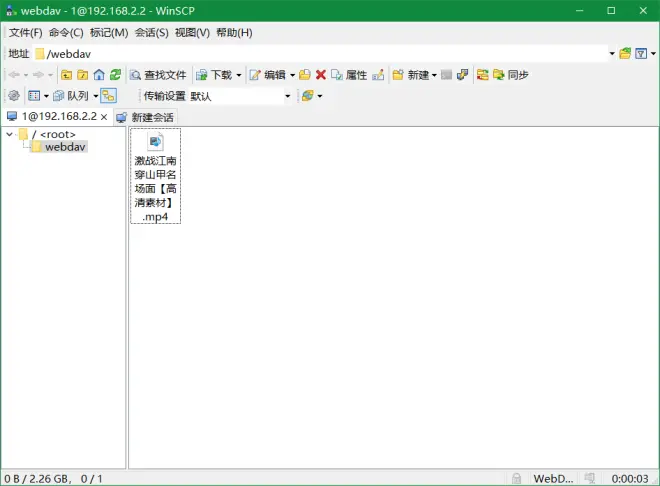Click the 编辑 button
660x486 pixels.
(x=267, y=75)
